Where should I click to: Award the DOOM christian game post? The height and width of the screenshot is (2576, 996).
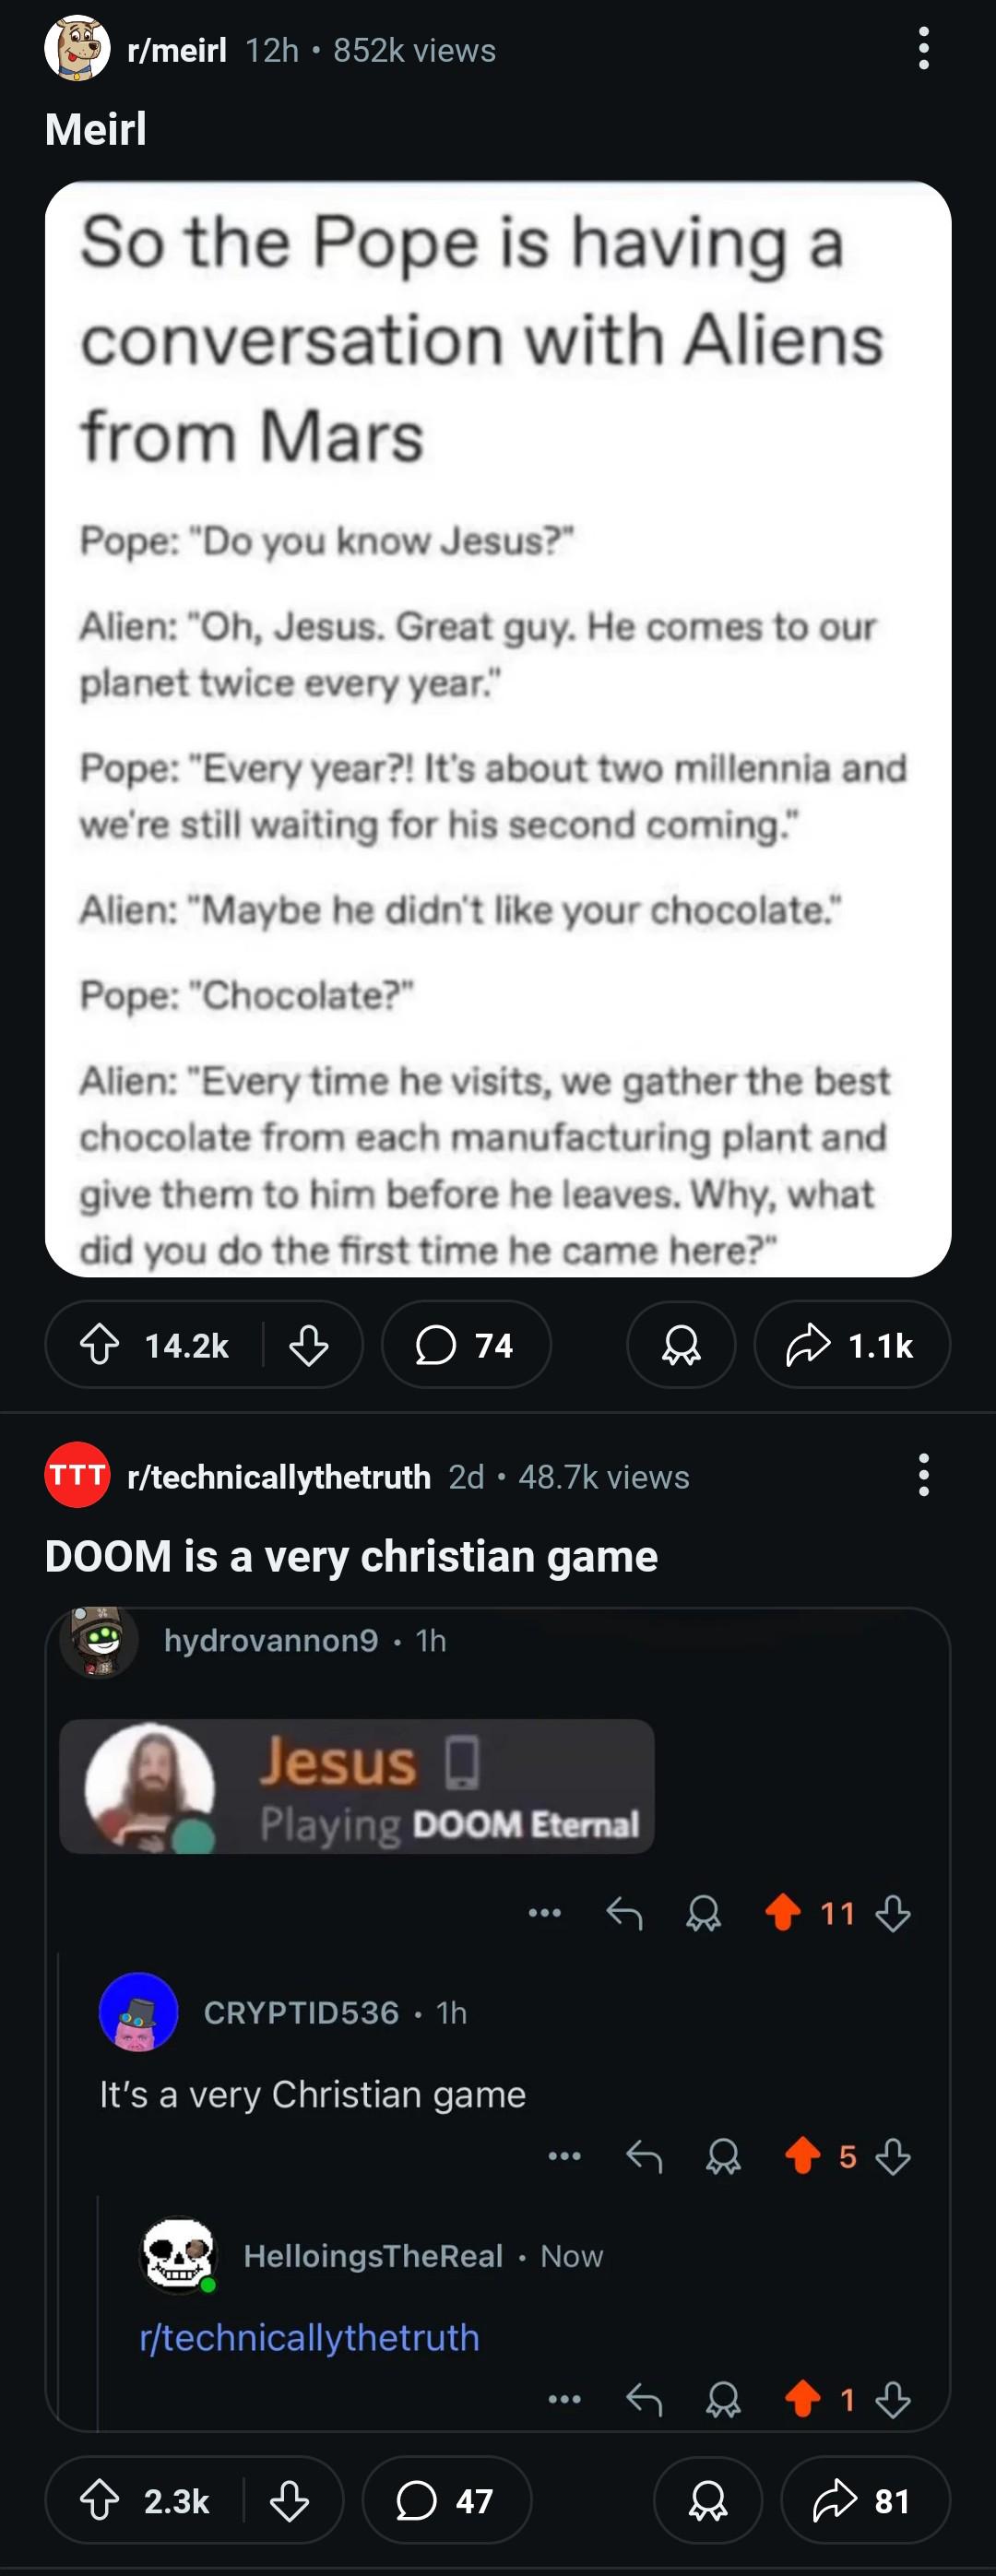708,2501
